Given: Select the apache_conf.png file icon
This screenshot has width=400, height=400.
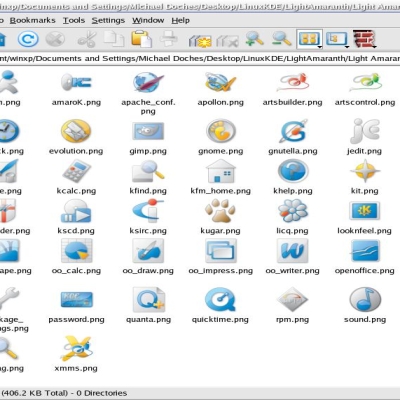Looking at the screenshot, I should [148, 82].
